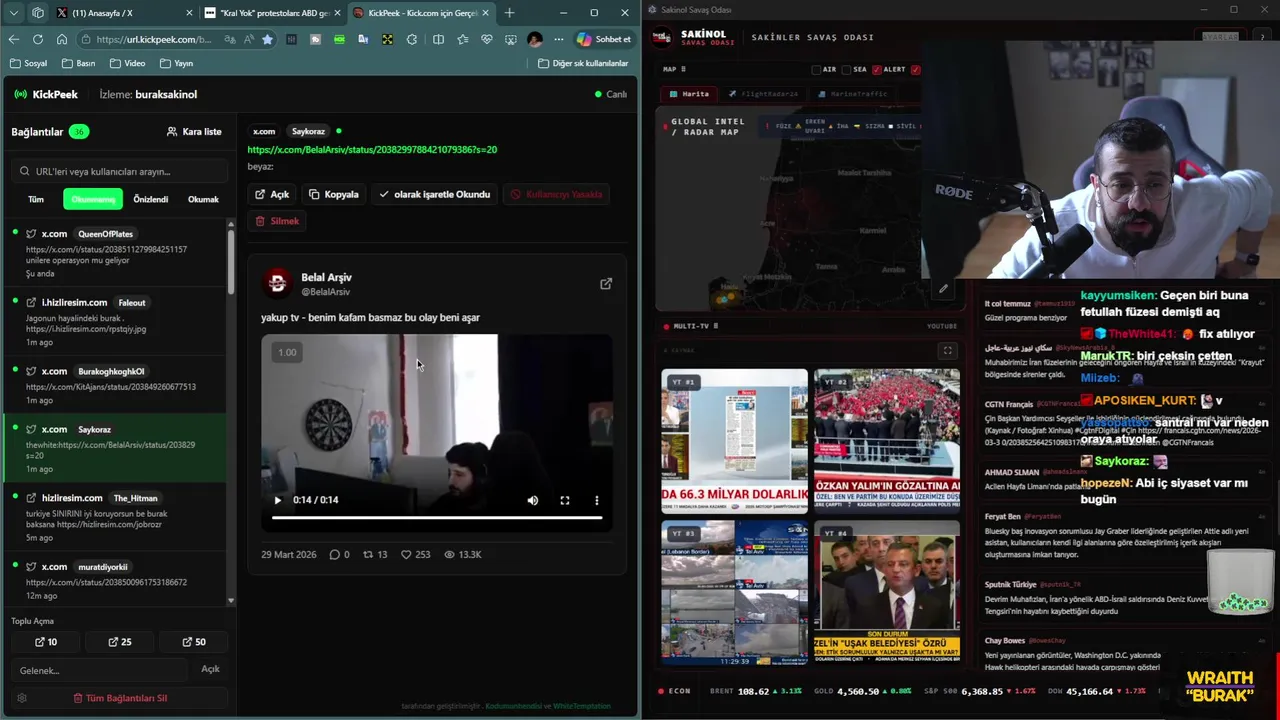Open the Edge extensions puzzle icon
The height and width of the screenshot is (720, 1280).
tap(412, 39)
